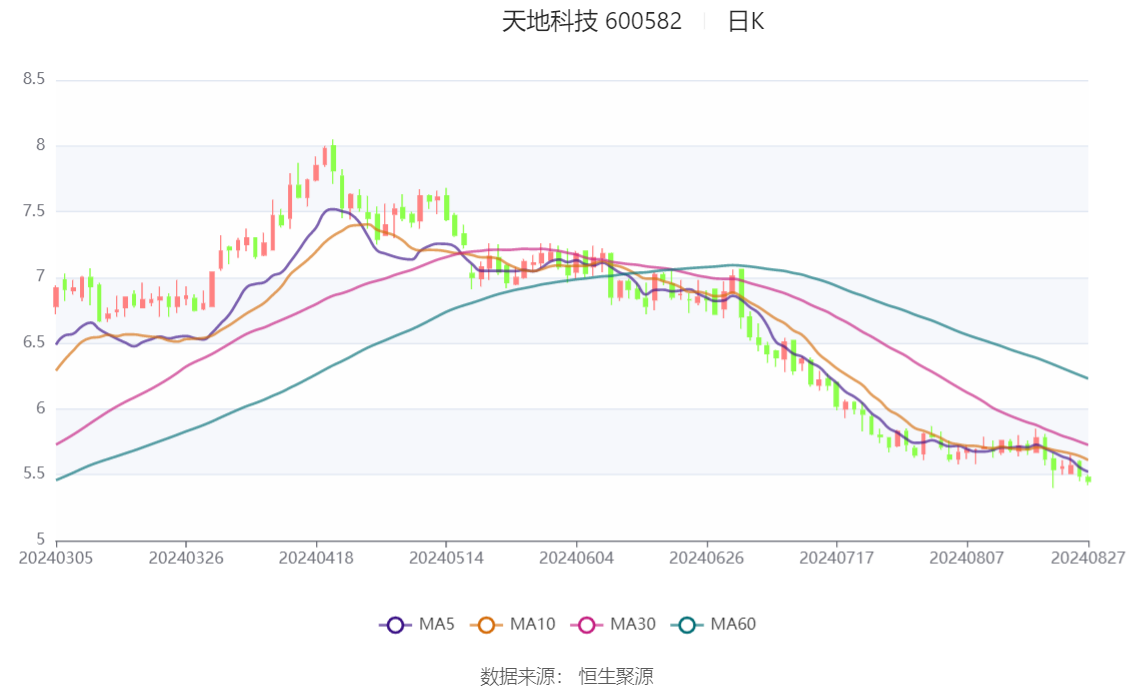Click the 20240326 date axis label

click(x=186, y=559)
